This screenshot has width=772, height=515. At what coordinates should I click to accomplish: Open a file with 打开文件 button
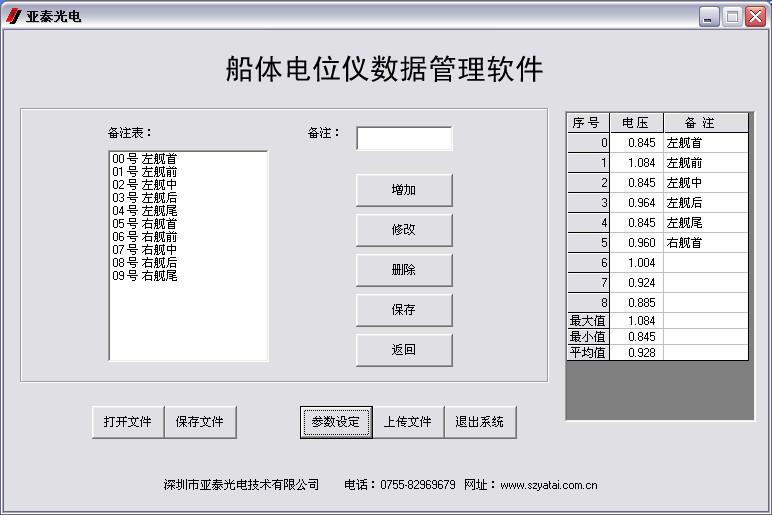[128, 422]
